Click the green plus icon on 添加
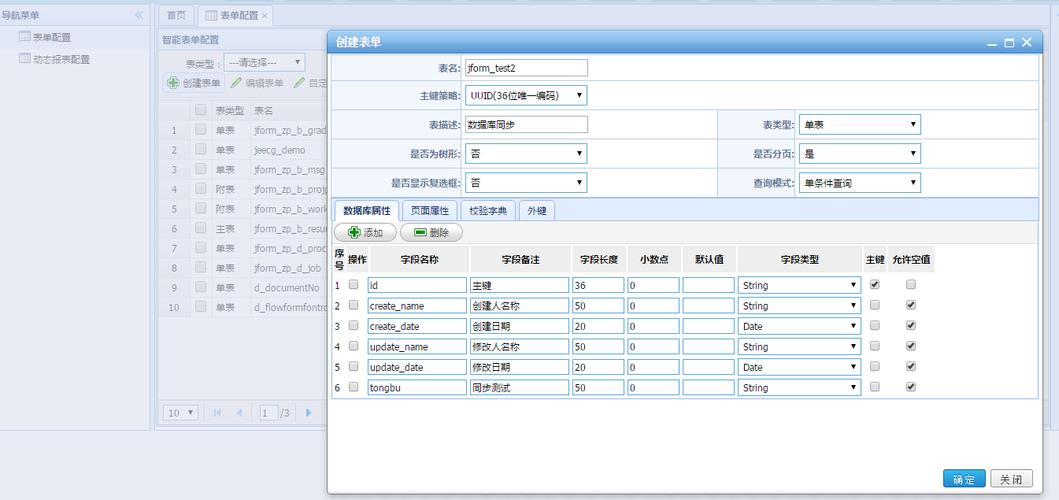 [354, 232]
